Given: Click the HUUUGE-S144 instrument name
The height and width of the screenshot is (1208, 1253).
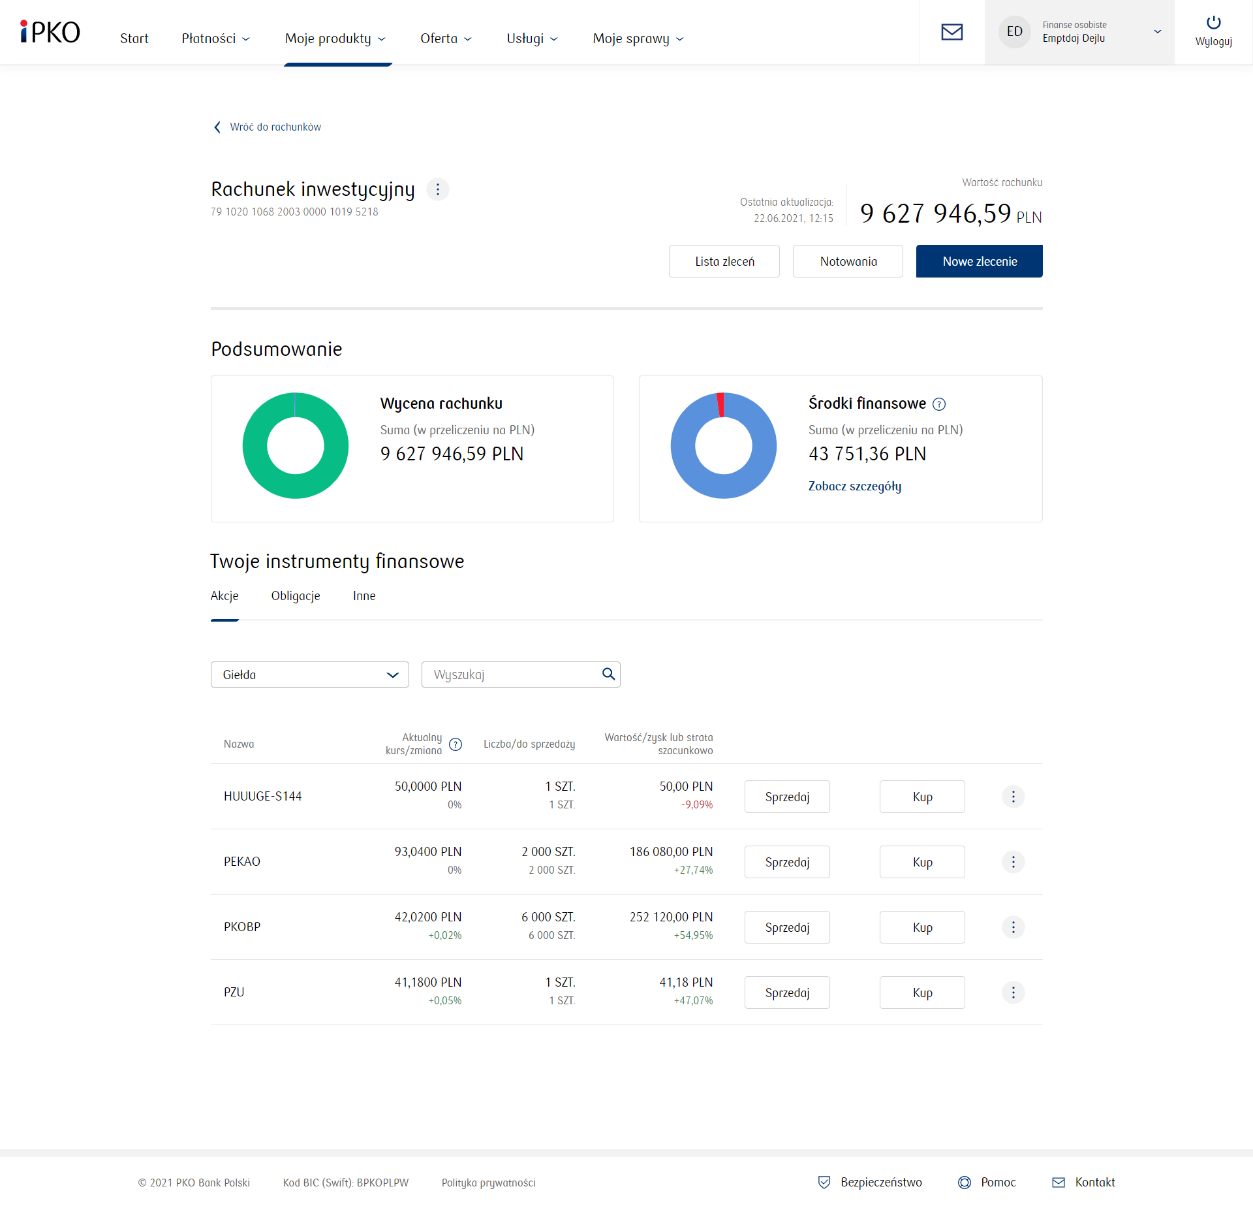Looking at the screenshot, I should coord(263,797).
